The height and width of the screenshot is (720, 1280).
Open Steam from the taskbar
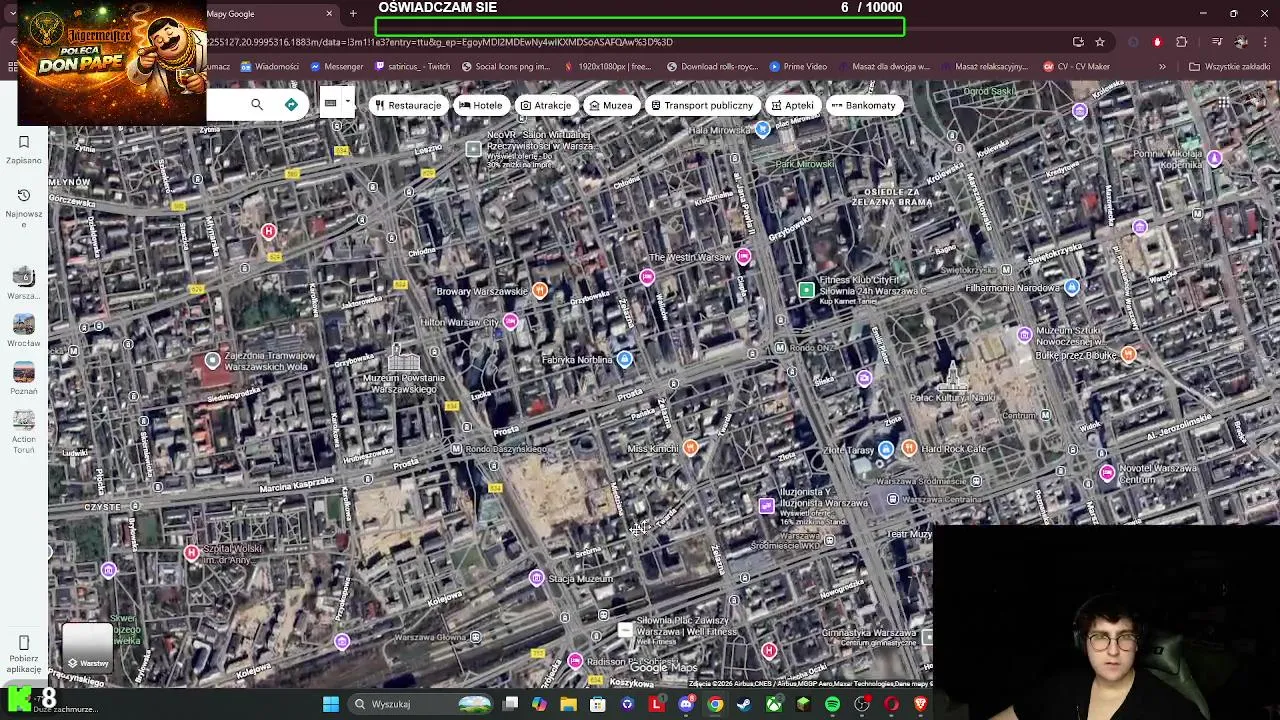click(744, 704)
